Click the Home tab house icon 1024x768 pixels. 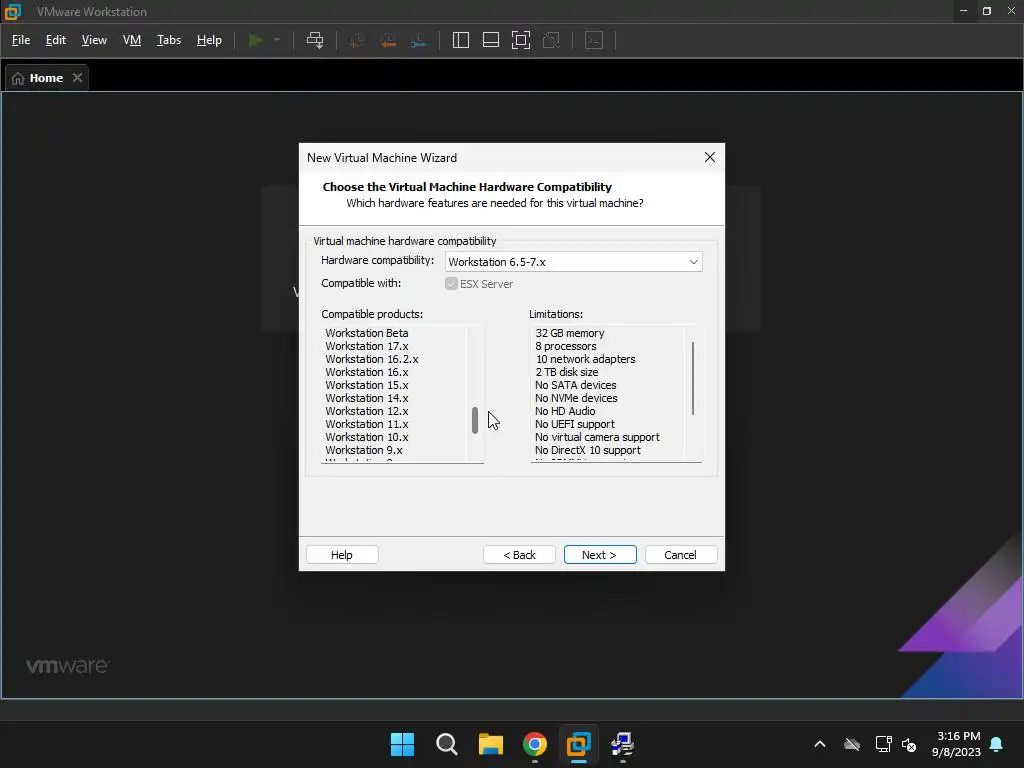pos(18,78)
